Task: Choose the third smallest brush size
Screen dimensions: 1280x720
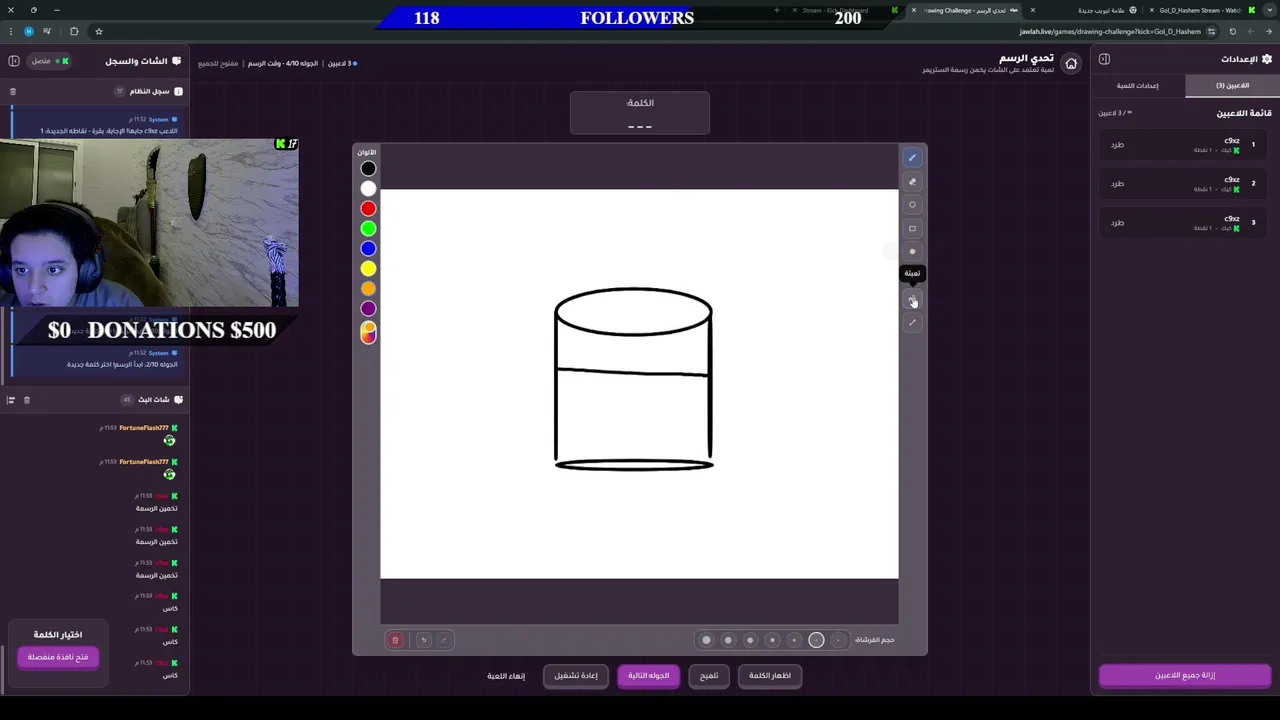Action: click(794, 640)
